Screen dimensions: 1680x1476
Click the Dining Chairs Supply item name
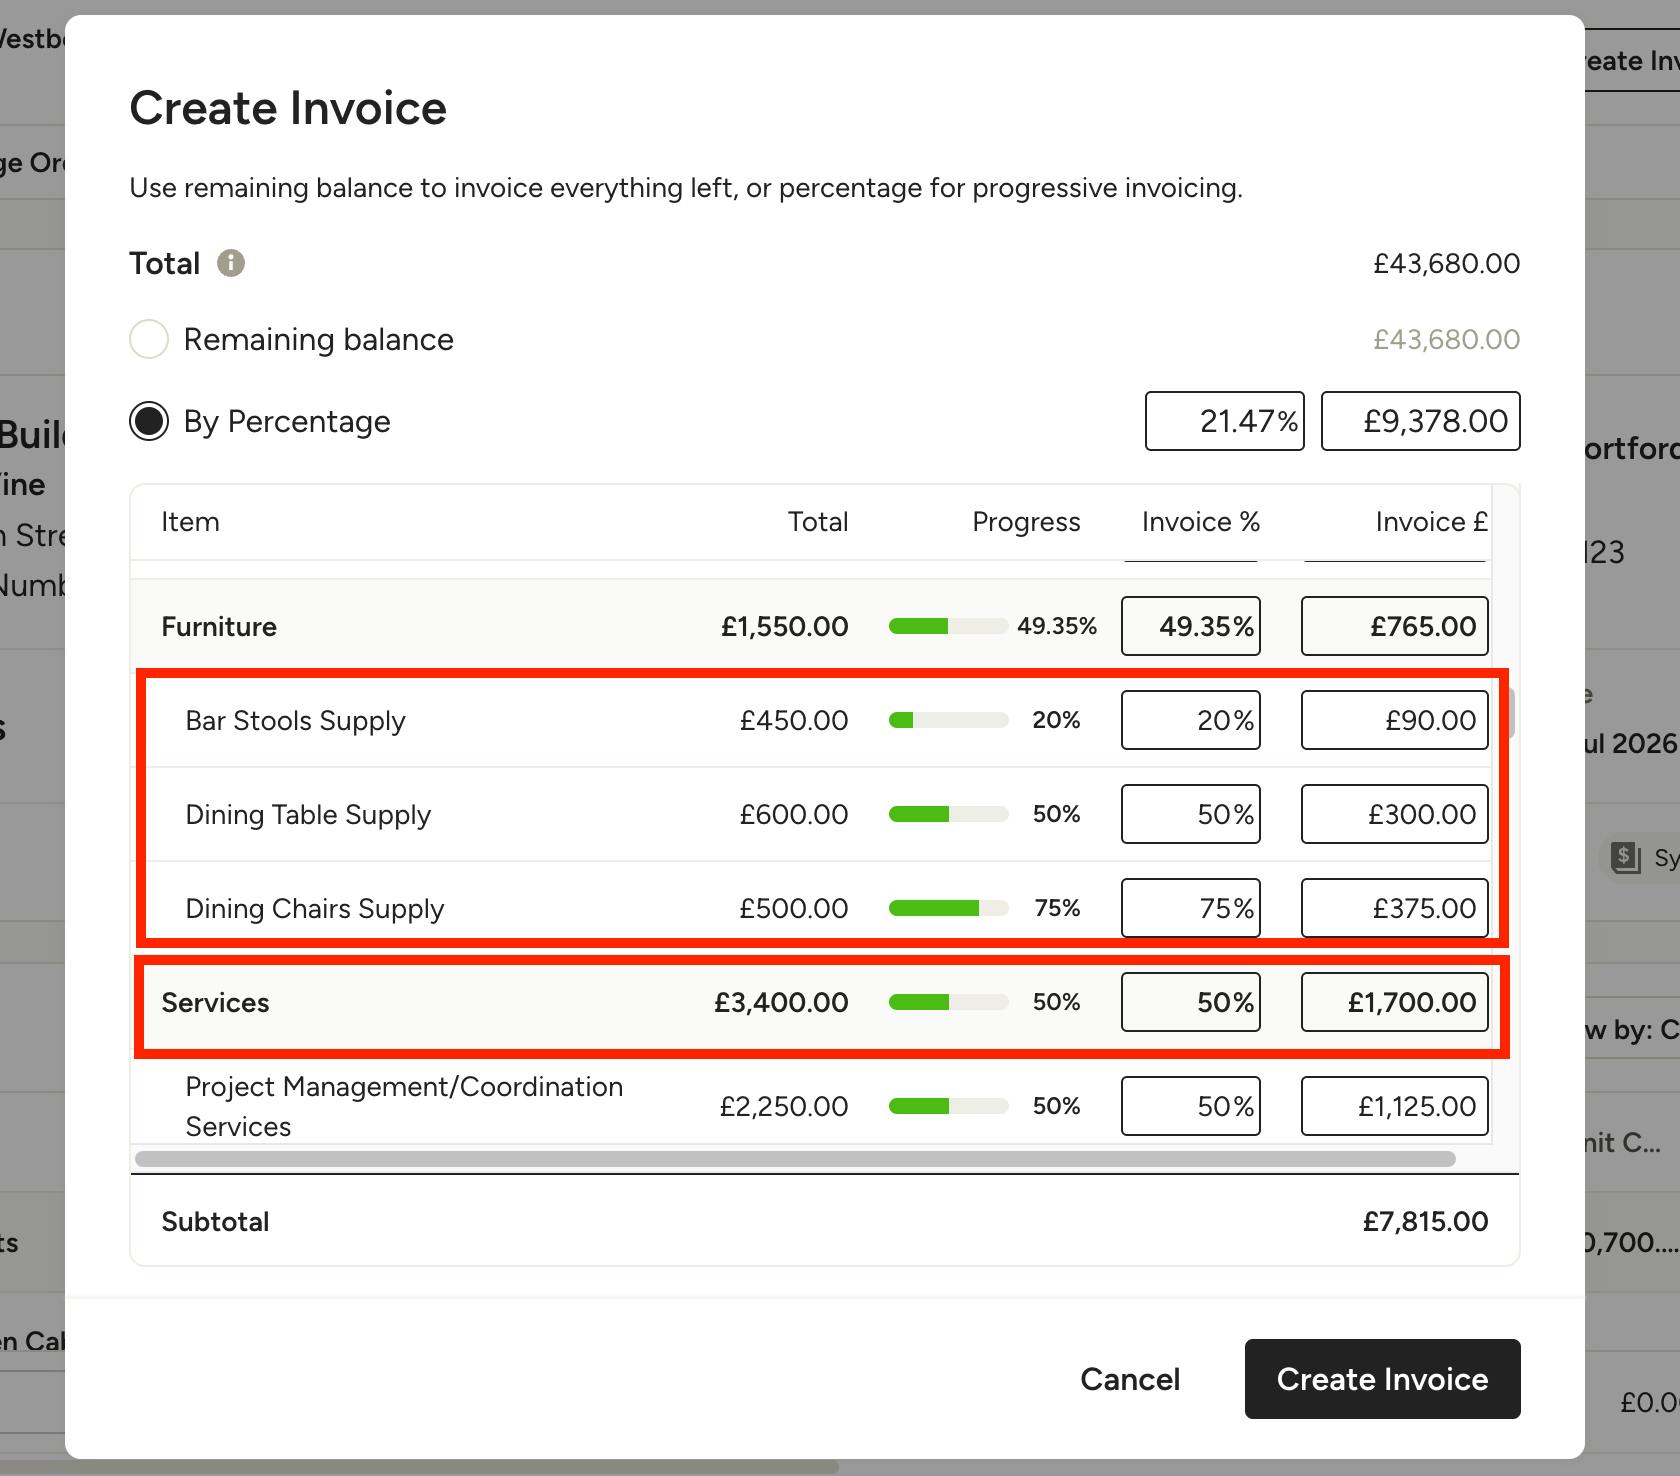(315, 909)
